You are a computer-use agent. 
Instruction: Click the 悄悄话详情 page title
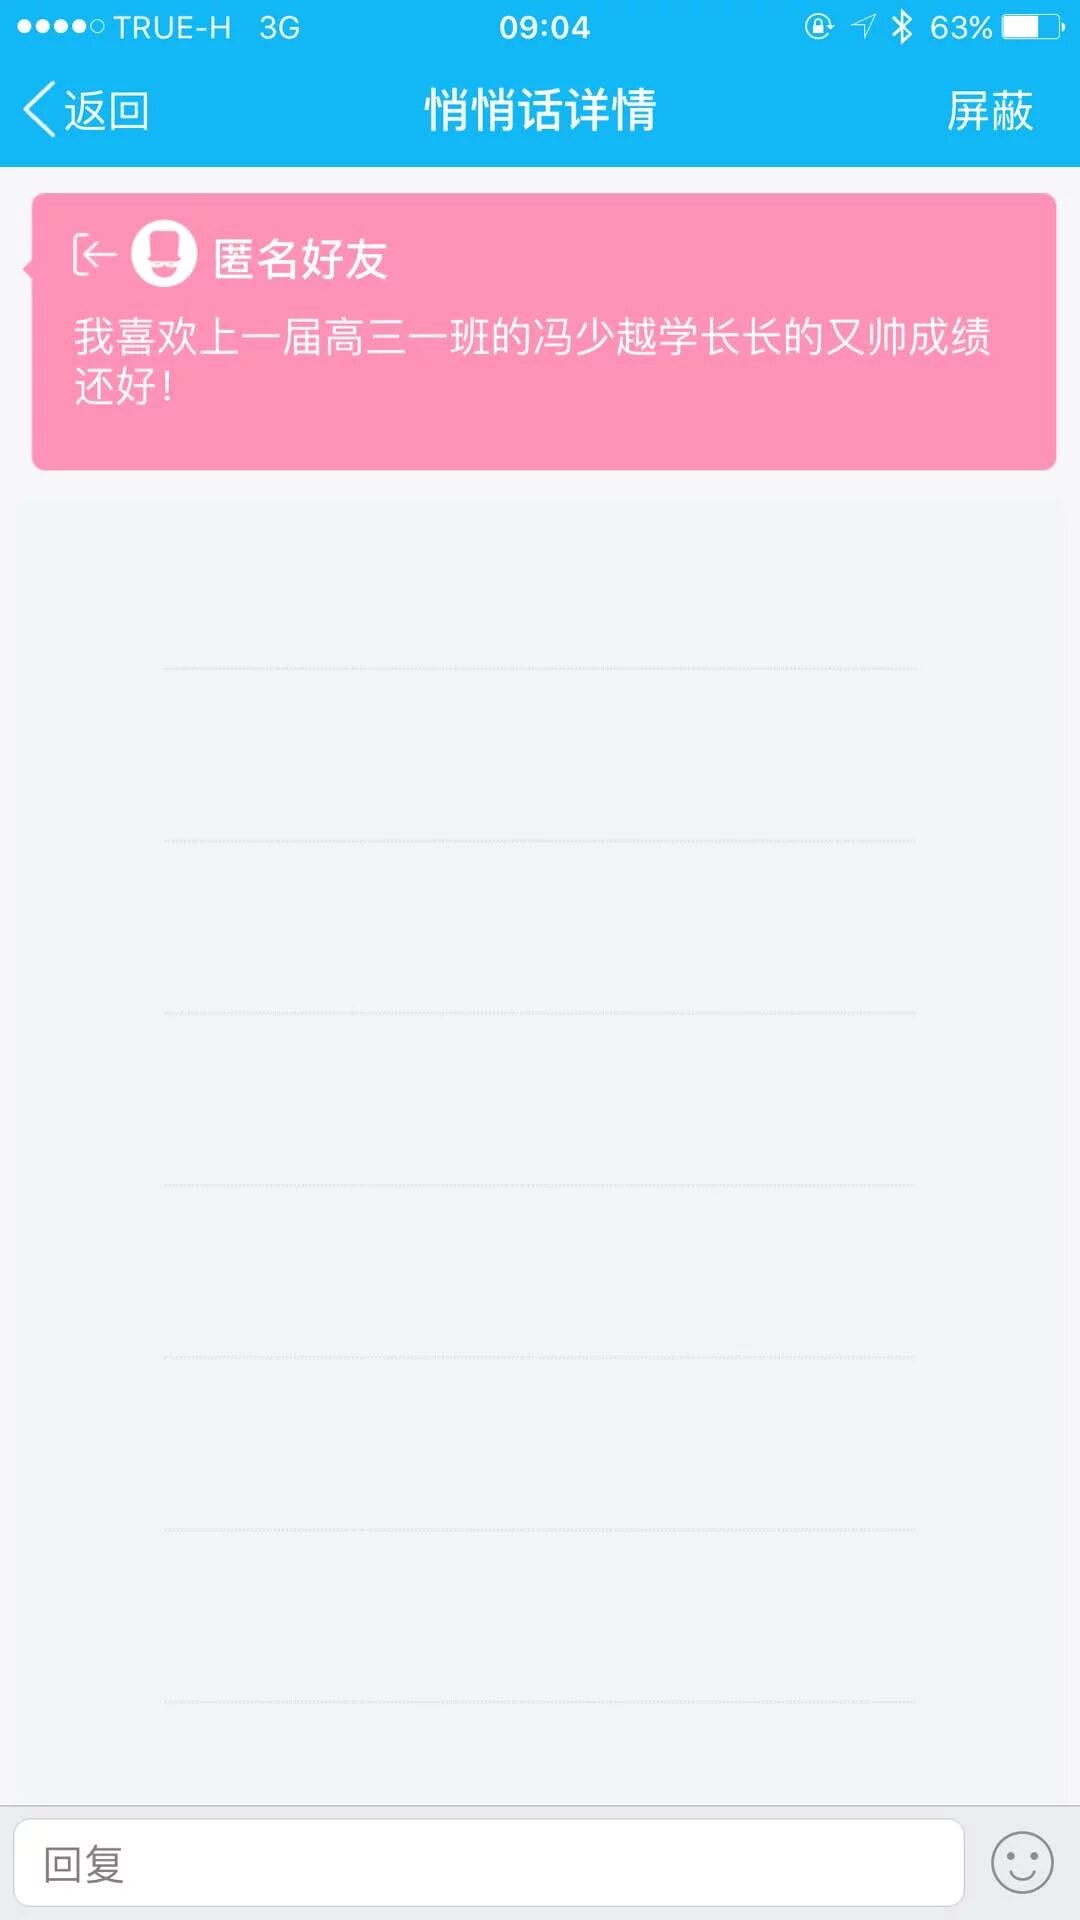pyautogui.click(x=540, y=109)
